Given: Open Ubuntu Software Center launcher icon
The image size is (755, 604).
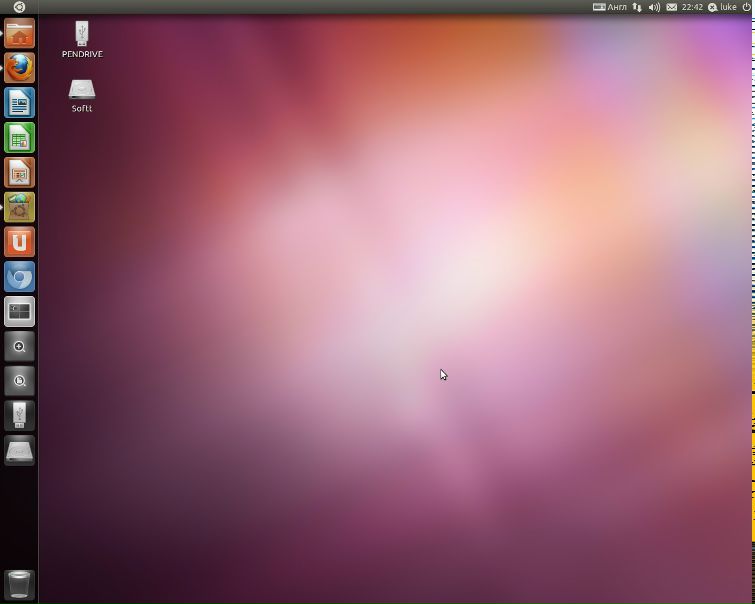Looking at the screenshot, I should (19, 207).
